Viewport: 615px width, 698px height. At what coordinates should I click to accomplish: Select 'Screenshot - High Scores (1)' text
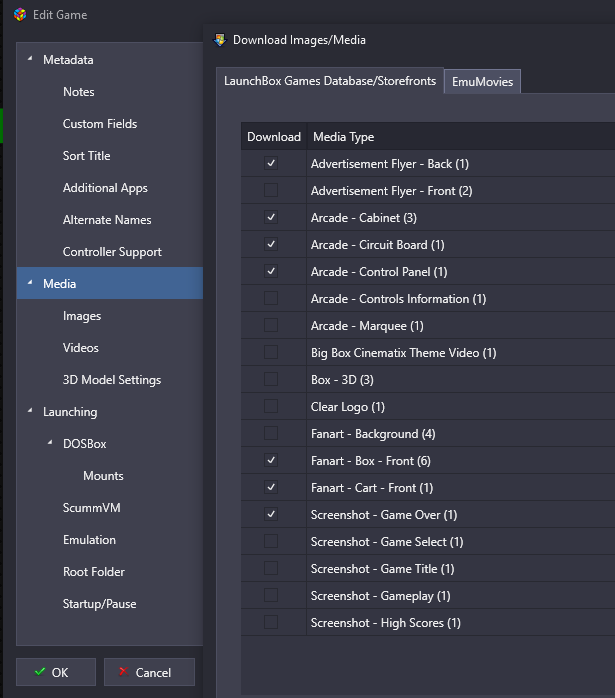point(386,623)
